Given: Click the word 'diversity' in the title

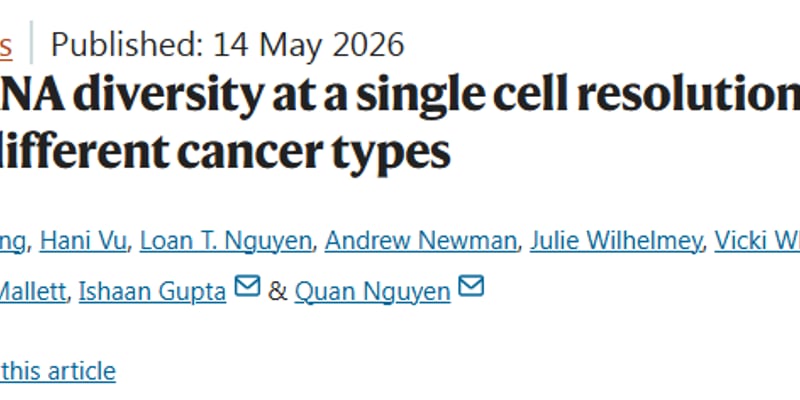Looking at the screenshot, I should (x=167, y=97).
